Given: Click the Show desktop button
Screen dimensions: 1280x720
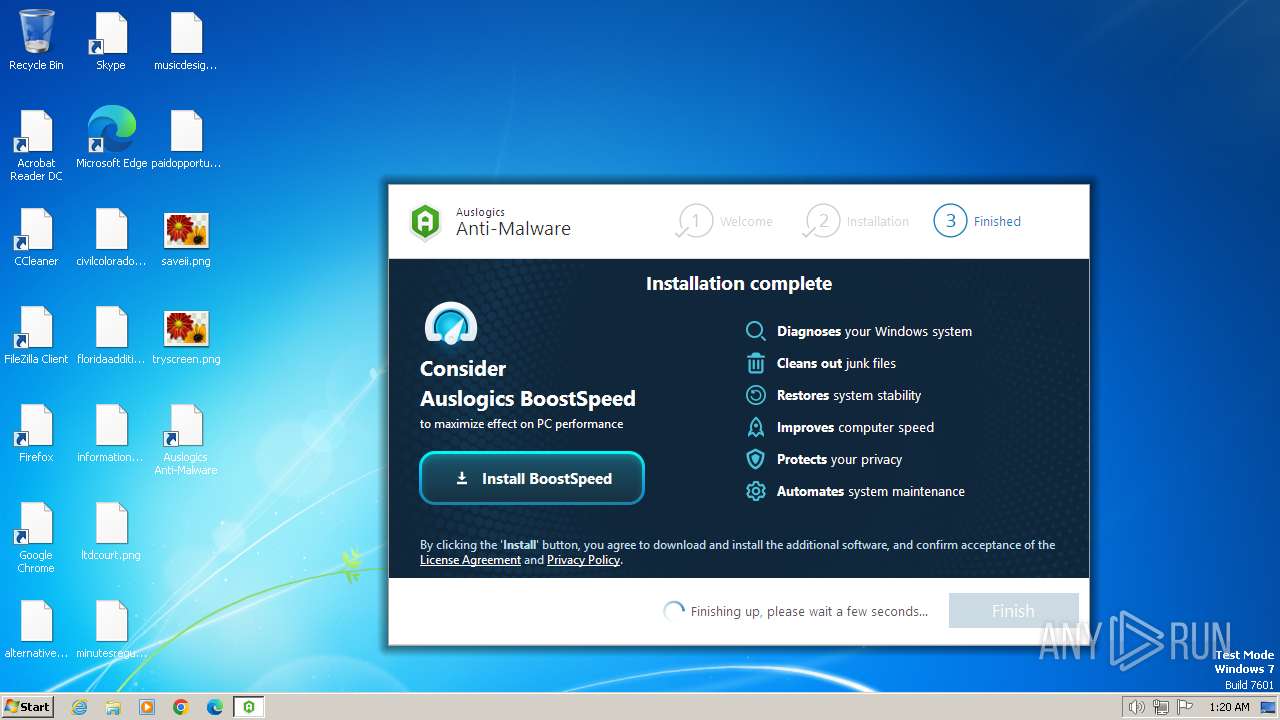Looking at the screenshot, I should [1269, 707].
